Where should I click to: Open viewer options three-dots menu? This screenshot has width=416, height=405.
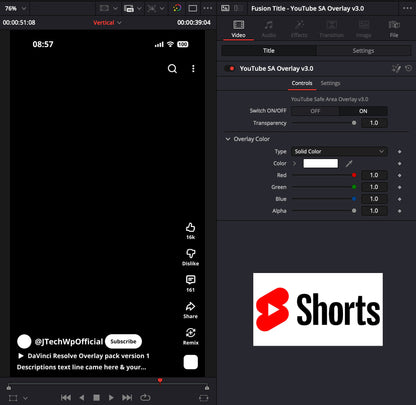point(208,8)
